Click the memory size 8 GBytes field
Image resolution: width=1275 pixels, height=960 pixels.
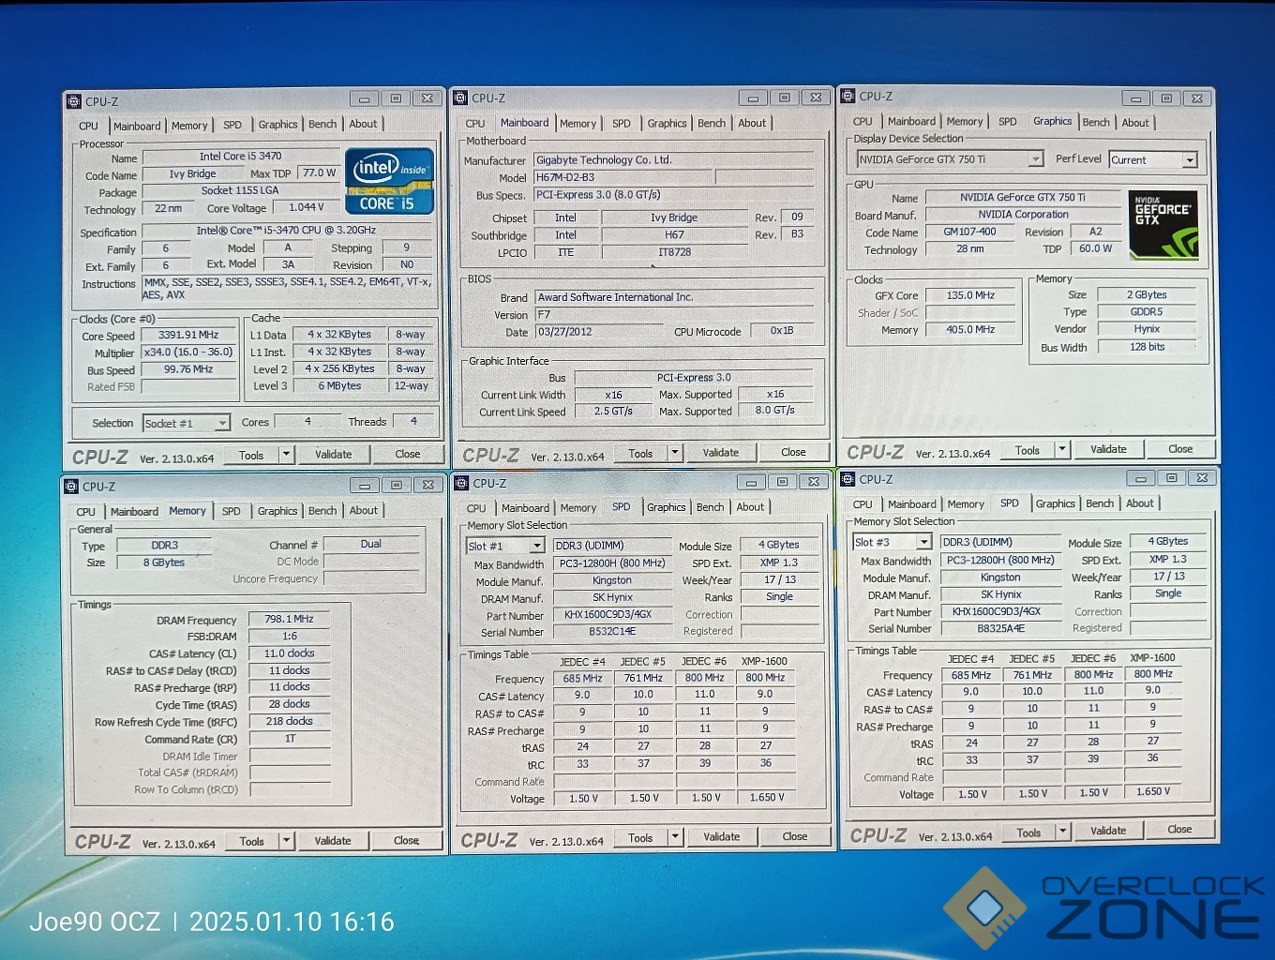tap(164, 563)
